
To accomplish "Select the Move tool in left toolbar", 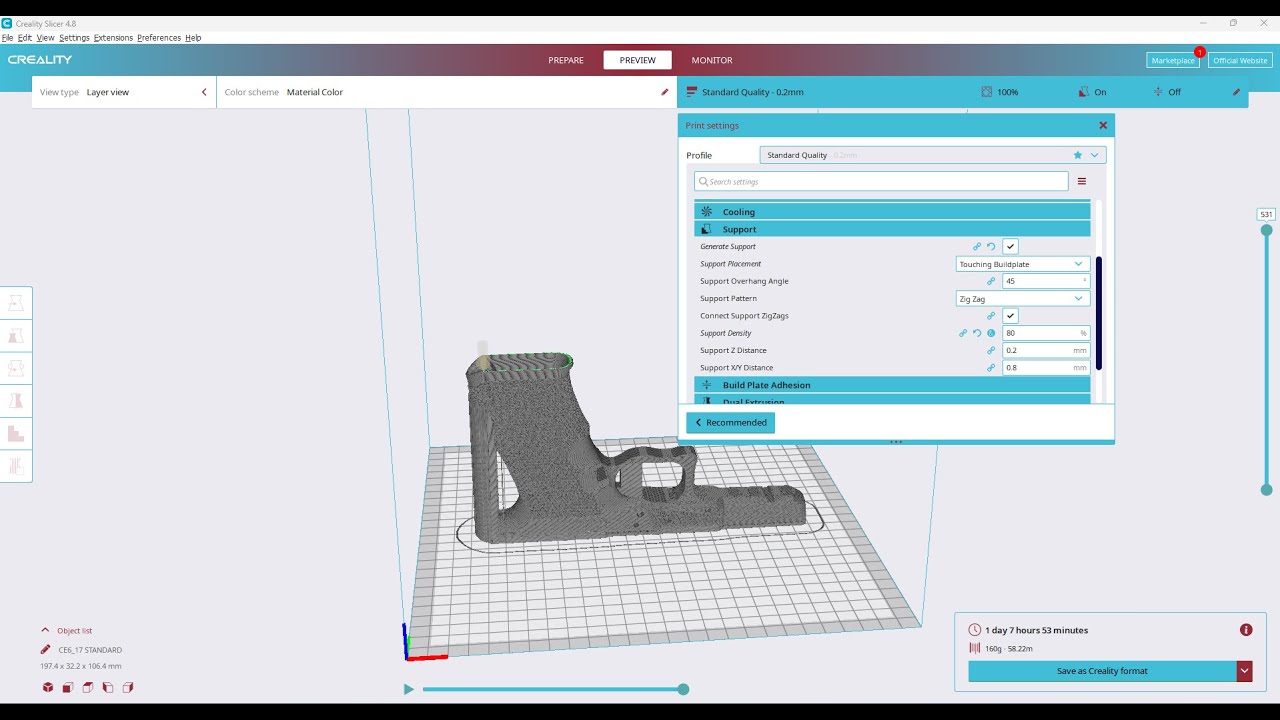I will tap(16, 302).
